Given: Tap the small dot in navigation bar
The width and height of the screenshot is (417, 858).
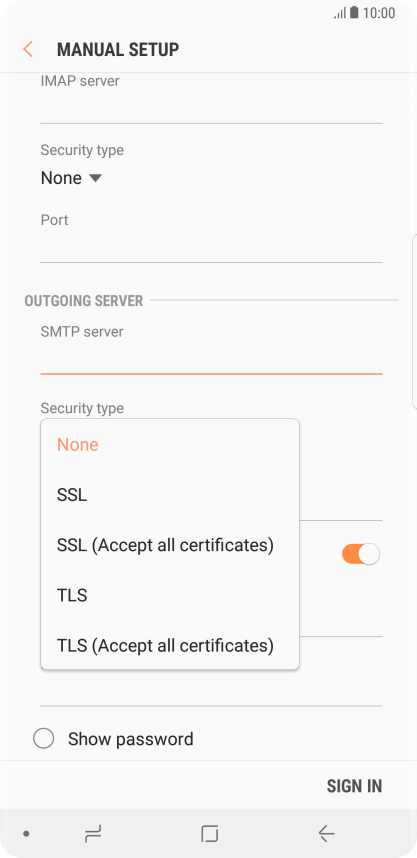Looking at the screenshot, I should (26, 834).
